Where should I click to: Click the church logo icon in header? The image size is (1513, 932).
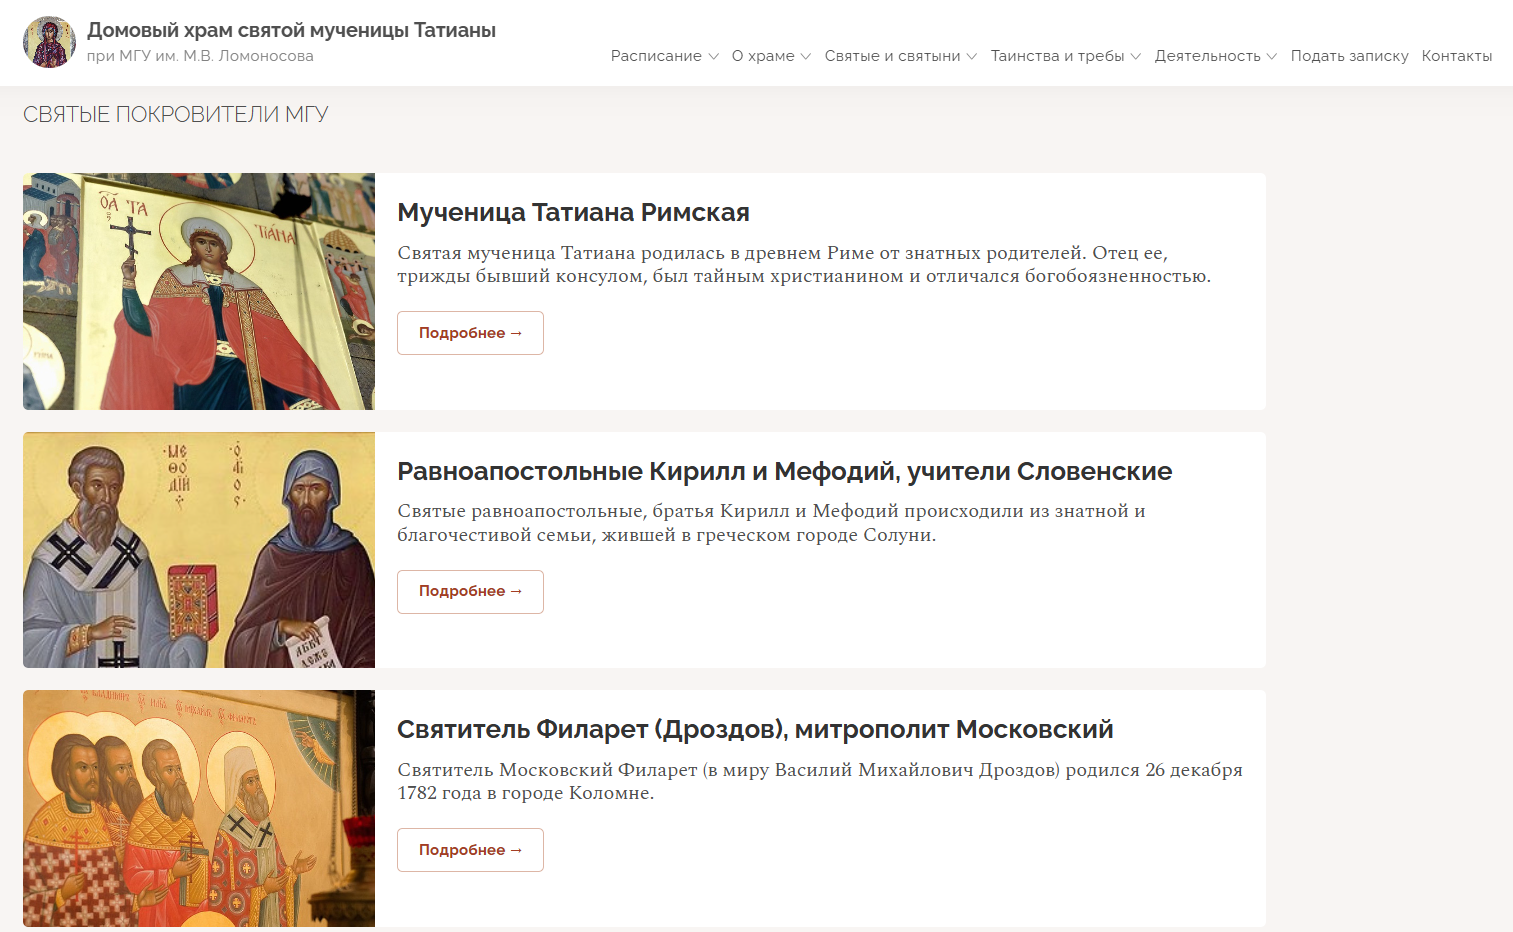pos(49,42)
